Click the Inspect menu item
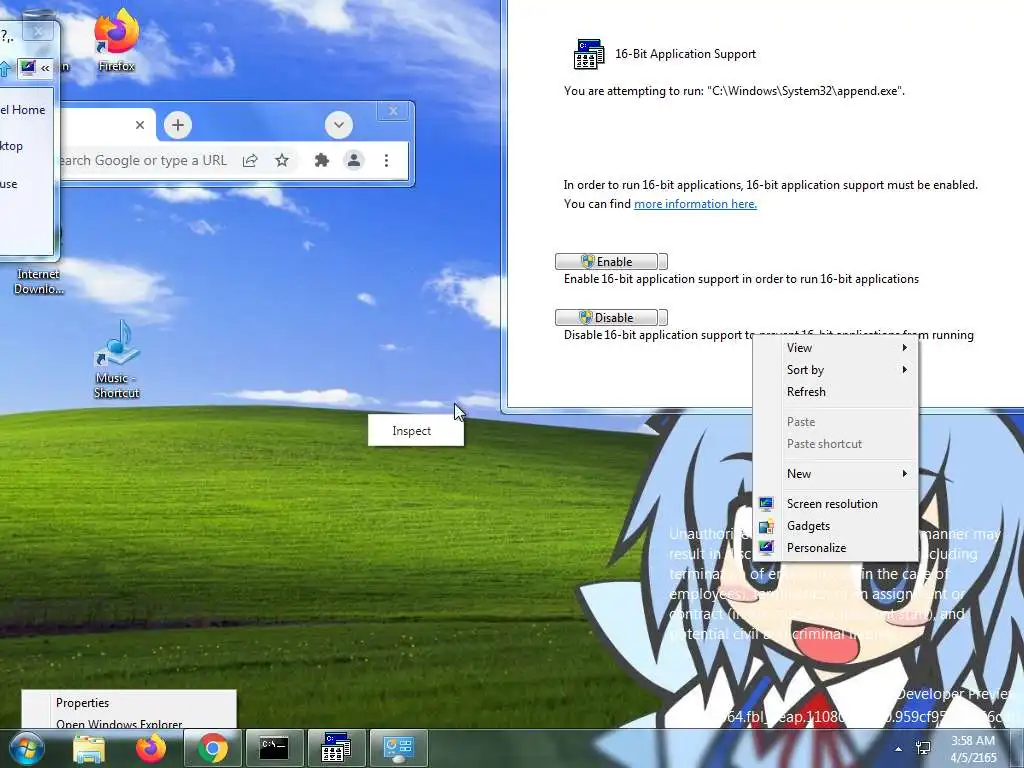 [x=416, y=431]
